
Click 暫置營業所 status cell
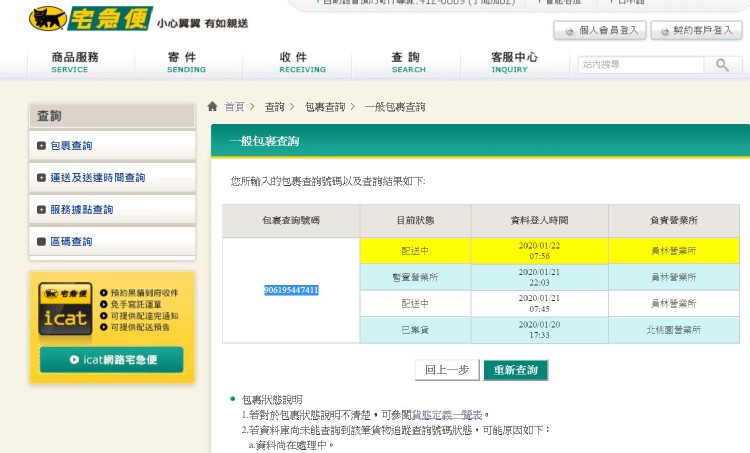coord(415,277)
